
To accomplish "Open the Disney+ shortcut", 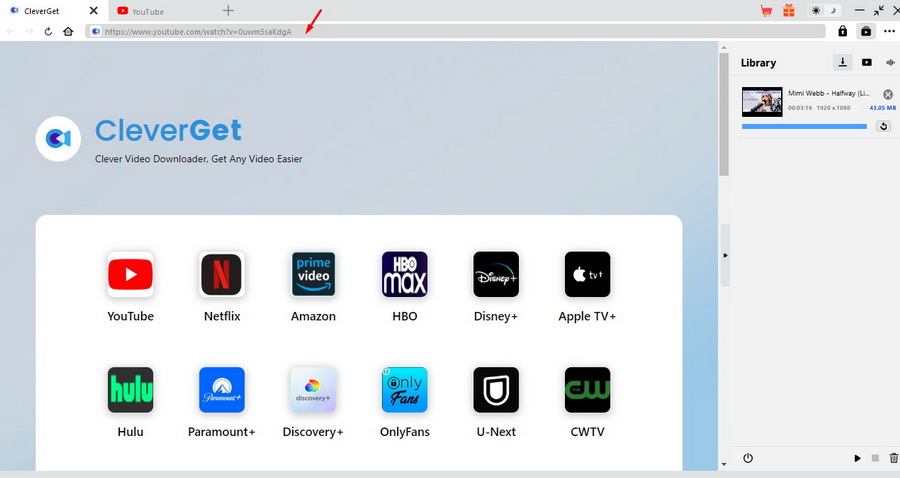I will pyautogui.click(x=496, y=274).
